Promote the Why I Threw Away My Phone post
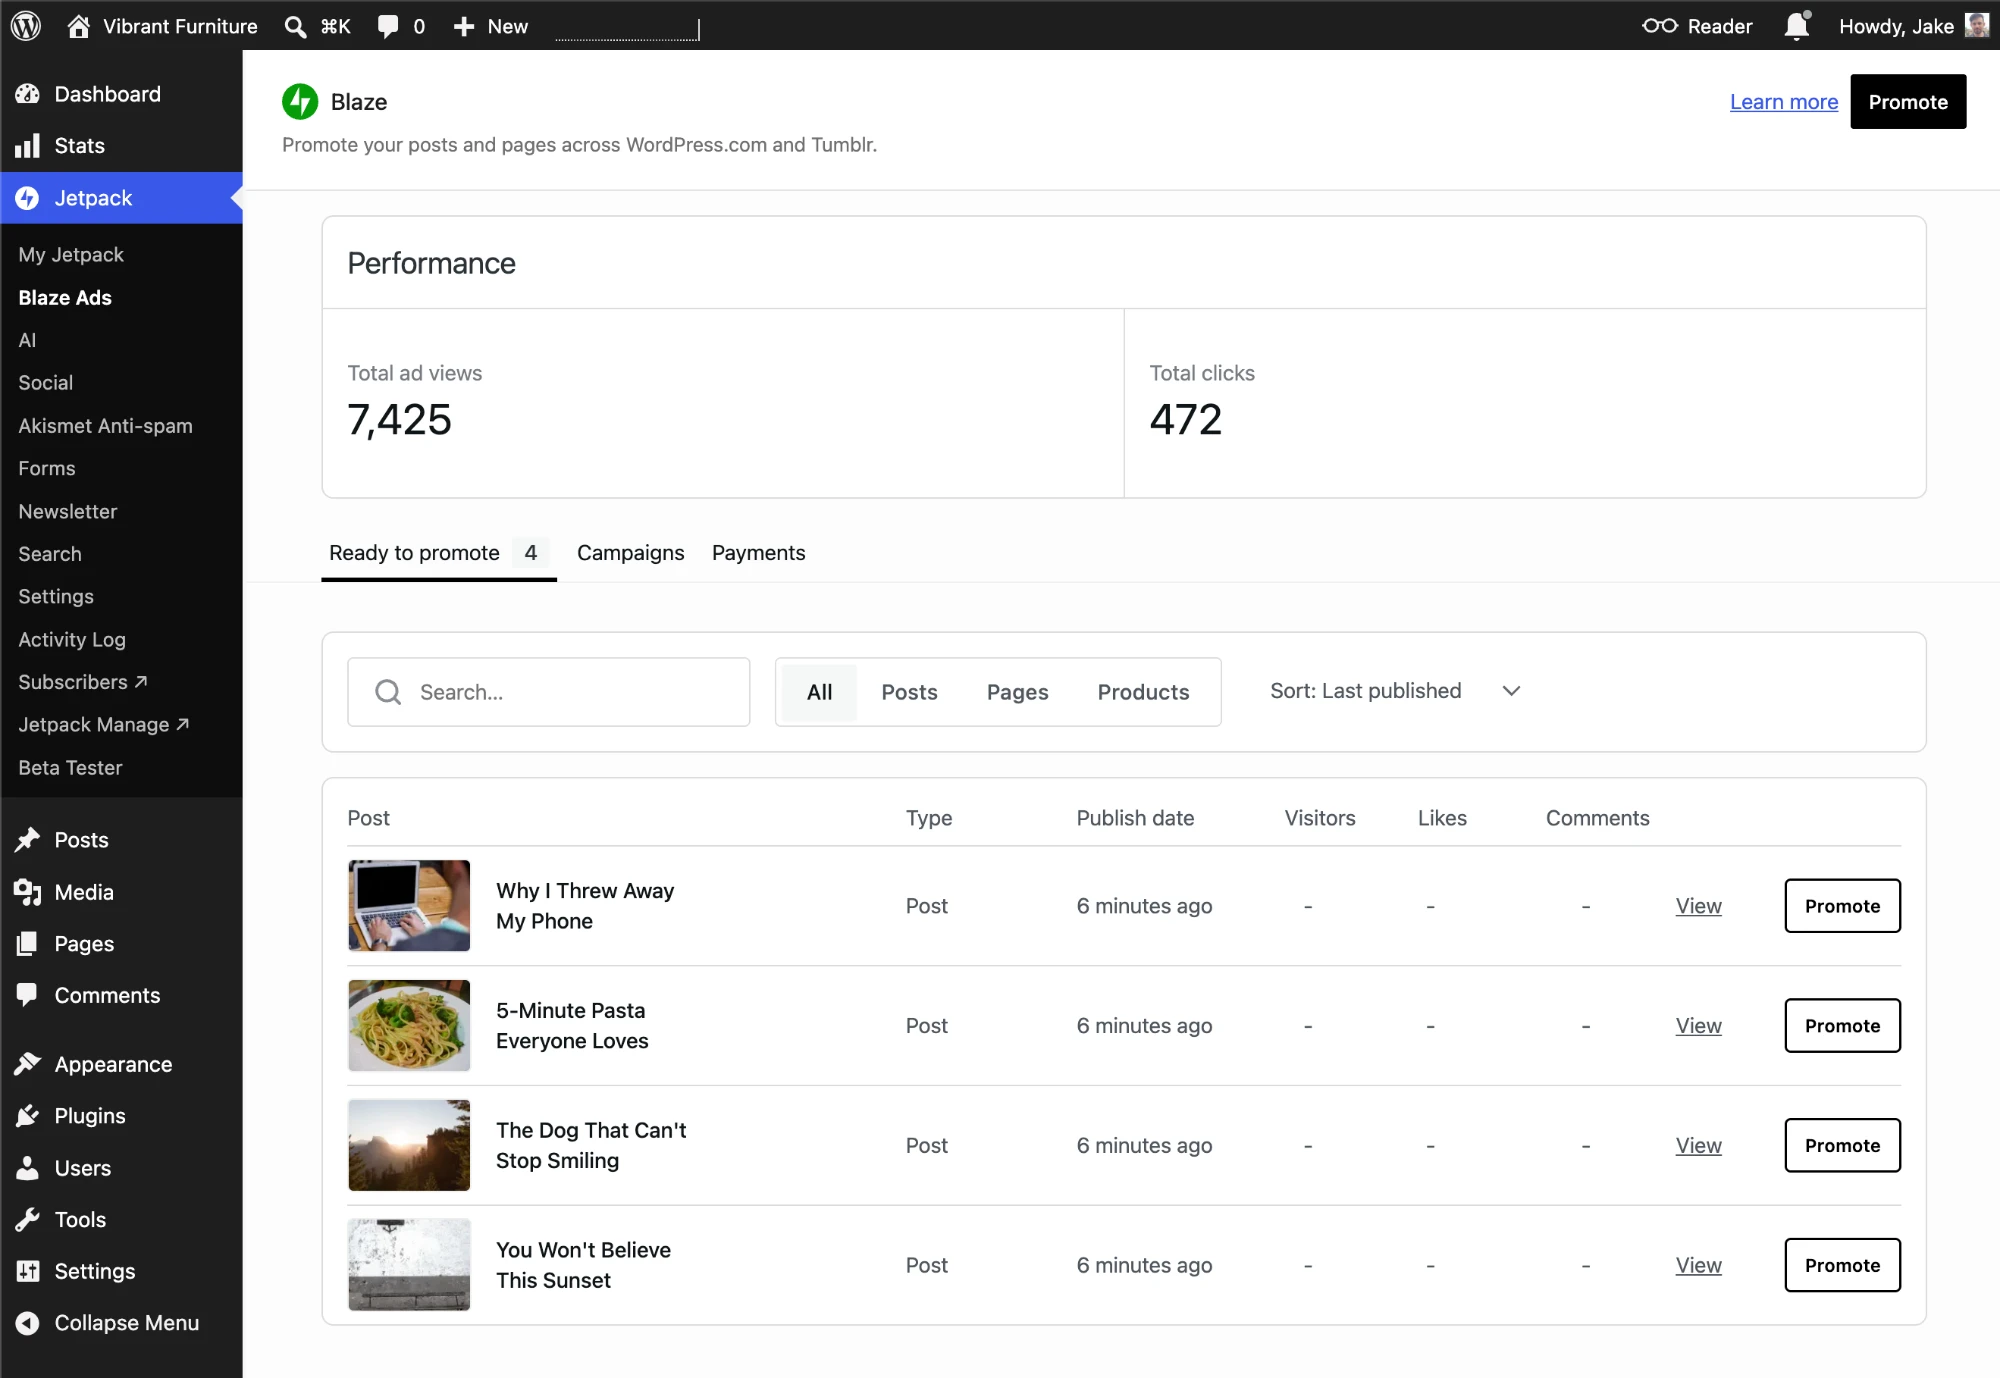The width and height of the screenshot is (2000, 1378). pos(1842,906)
